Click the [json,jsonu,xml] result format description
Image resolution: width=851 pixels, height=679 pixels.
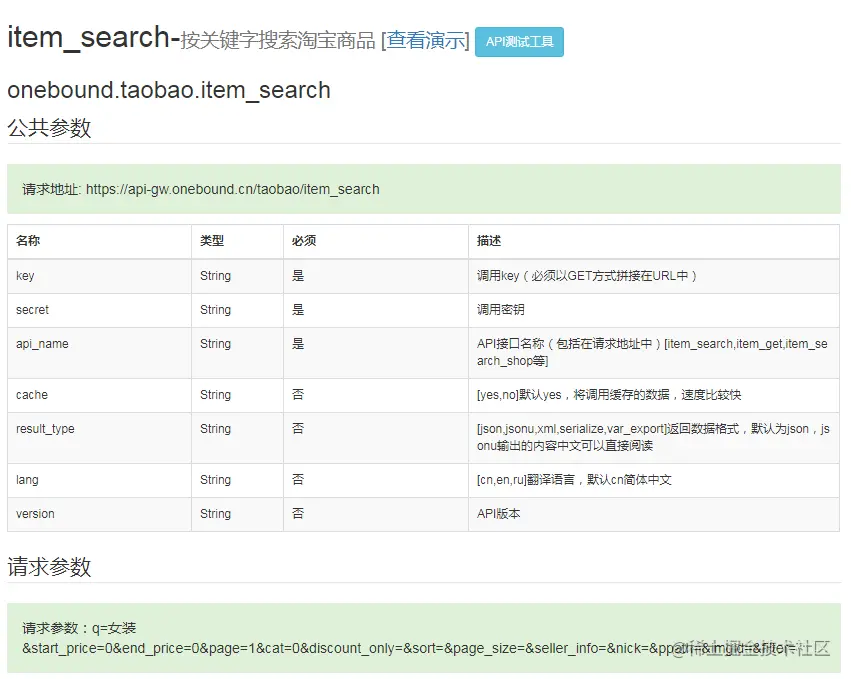point(653,437)
